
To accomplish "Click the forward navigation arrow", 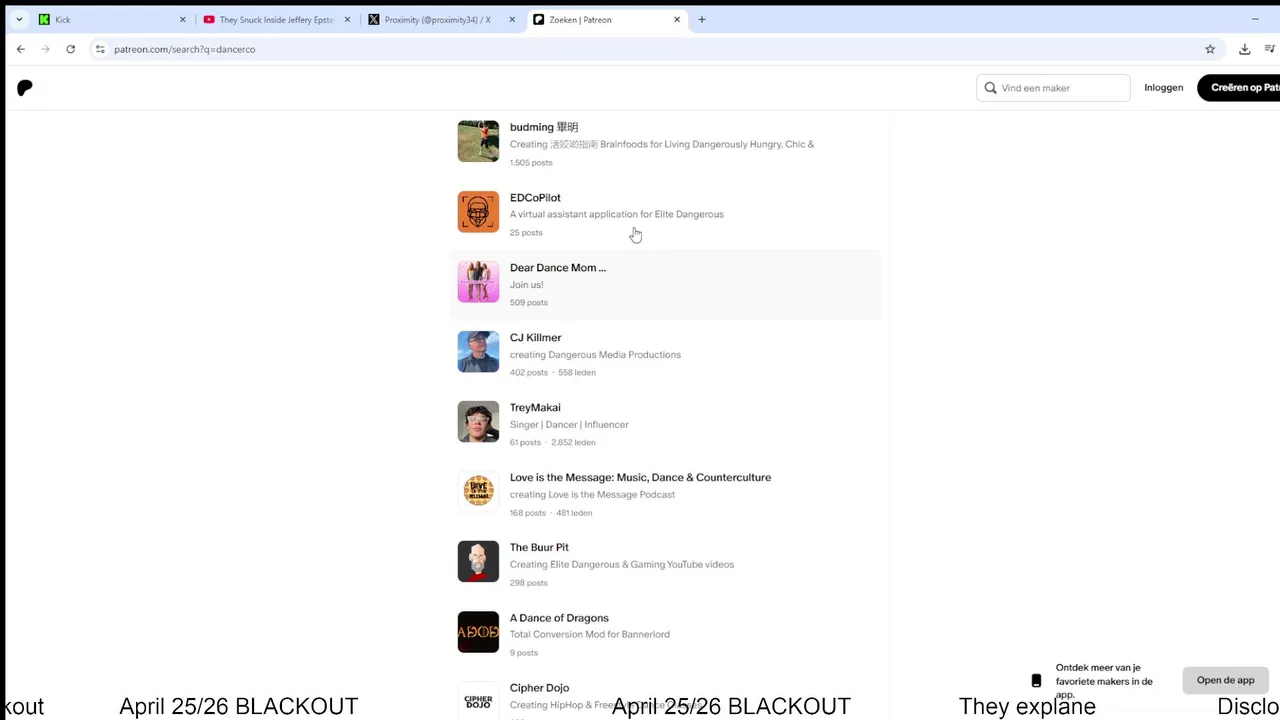I will pos(45,49).
